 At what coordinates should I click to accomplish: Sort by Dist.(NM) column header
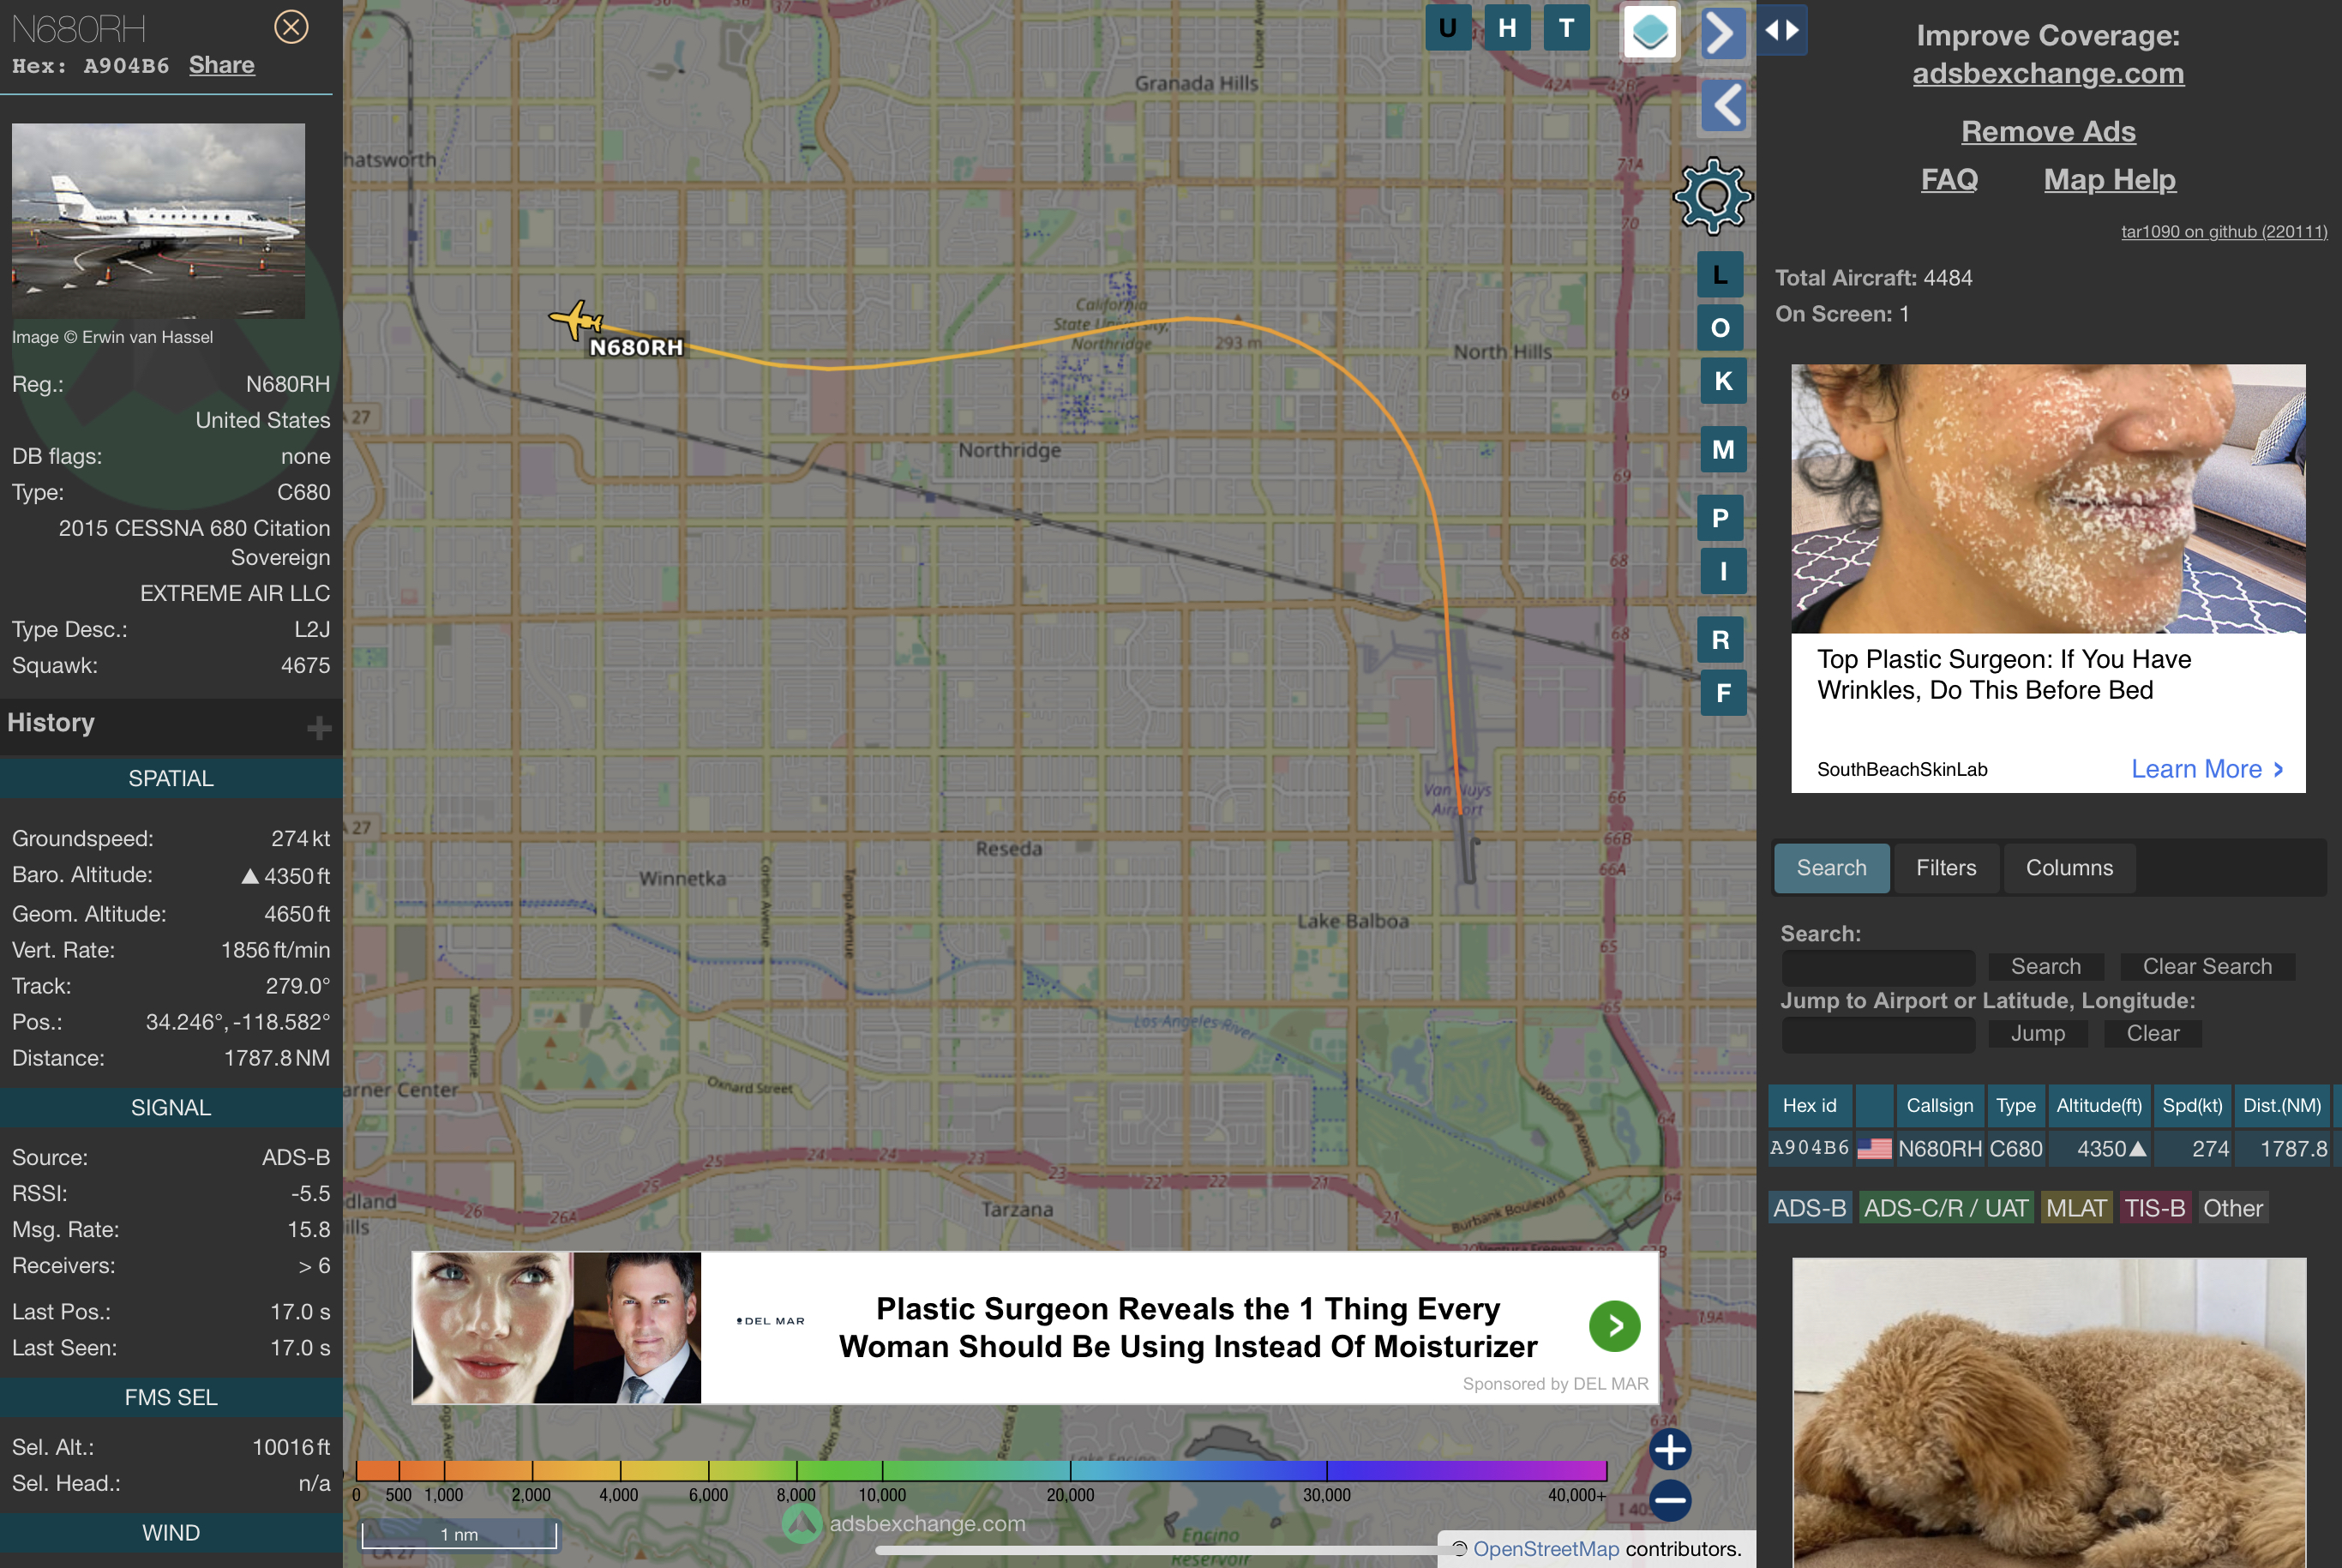pyautogui.click(x=2282, y=1106)
